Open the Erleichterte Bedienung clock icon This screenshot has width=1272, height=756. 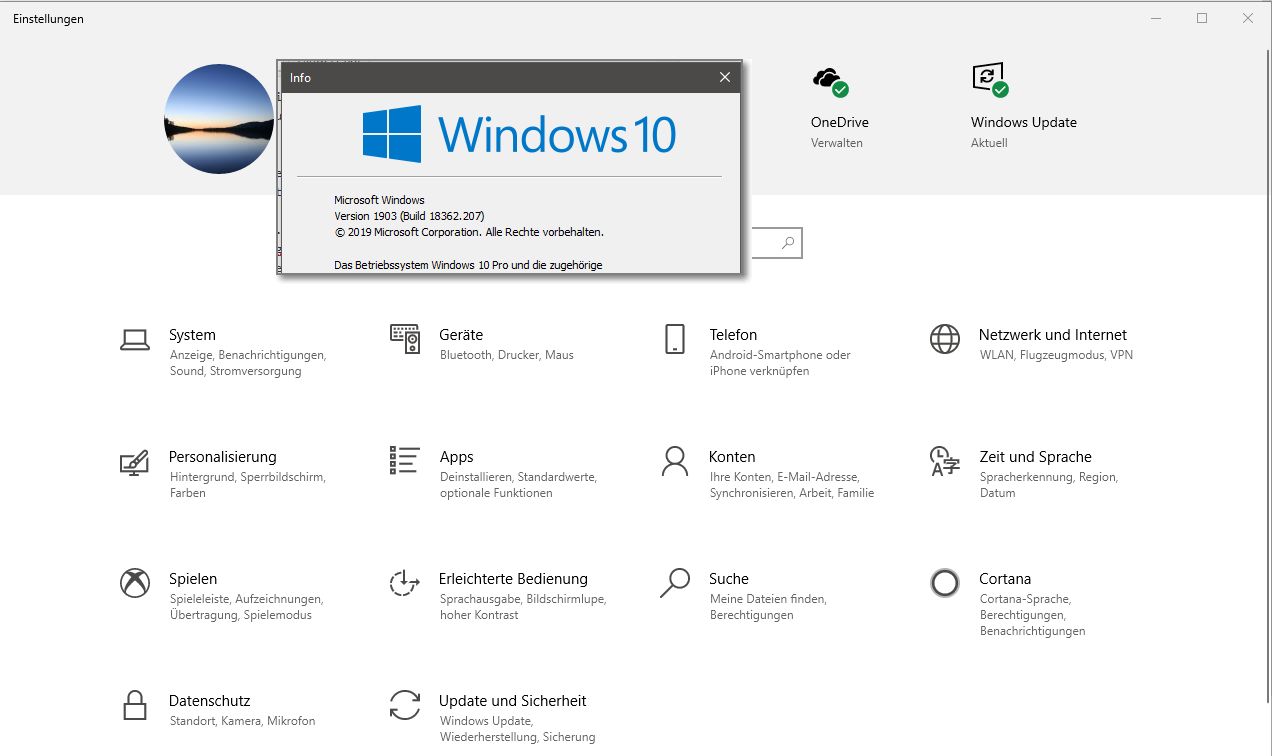click(404, 583)
